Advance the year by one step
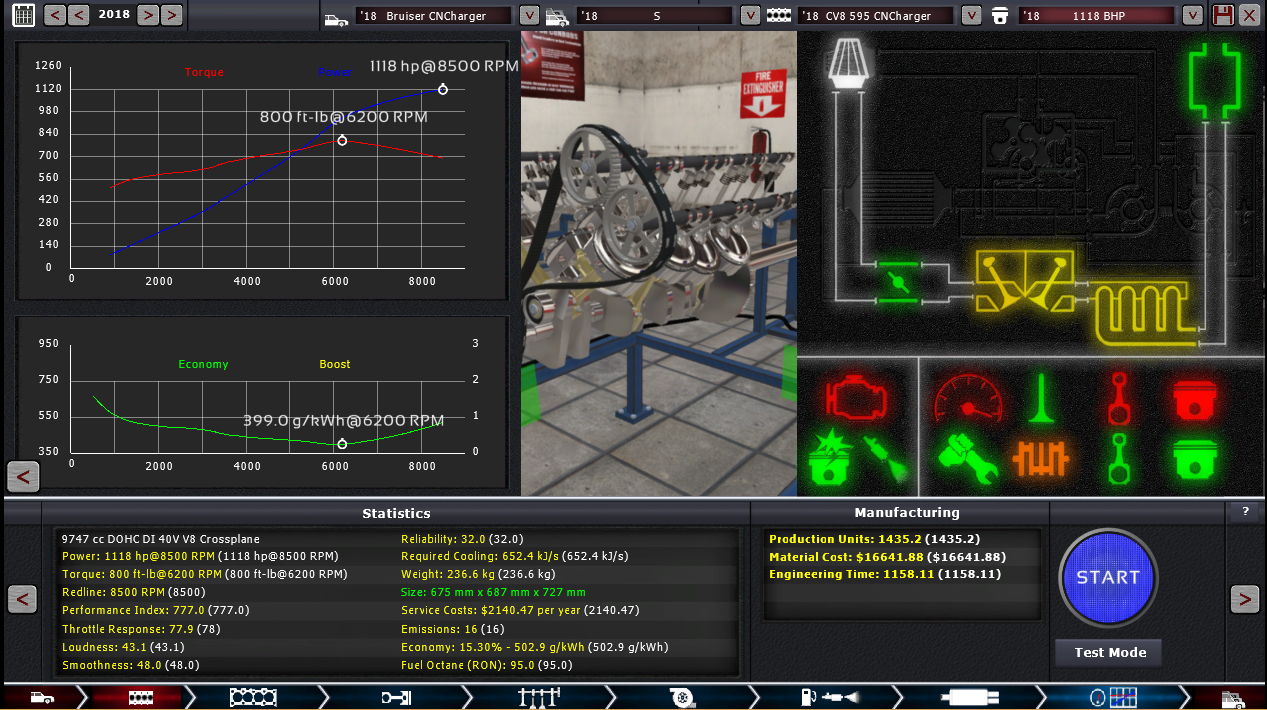This screenshot has height=710, width=1267. 148,15
